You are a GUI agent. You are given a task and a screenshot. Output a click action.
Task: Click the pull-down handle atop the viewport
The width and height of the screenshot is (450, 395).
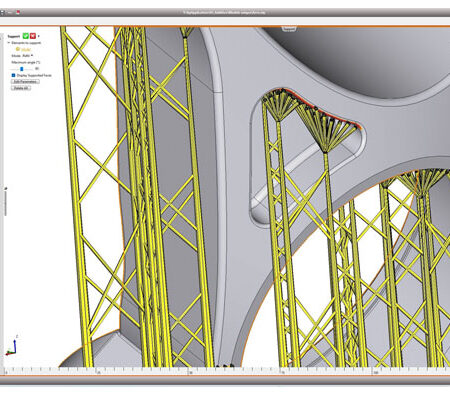tap(289, 29)
